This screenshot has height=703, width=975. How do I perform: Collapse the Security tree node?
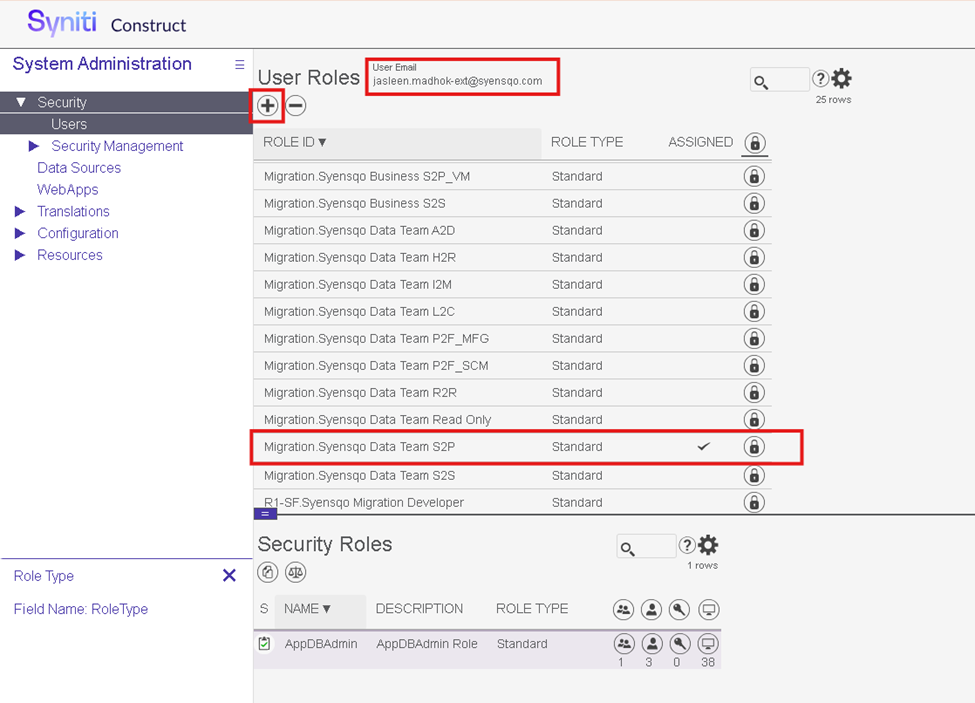[x=20, y=102]
